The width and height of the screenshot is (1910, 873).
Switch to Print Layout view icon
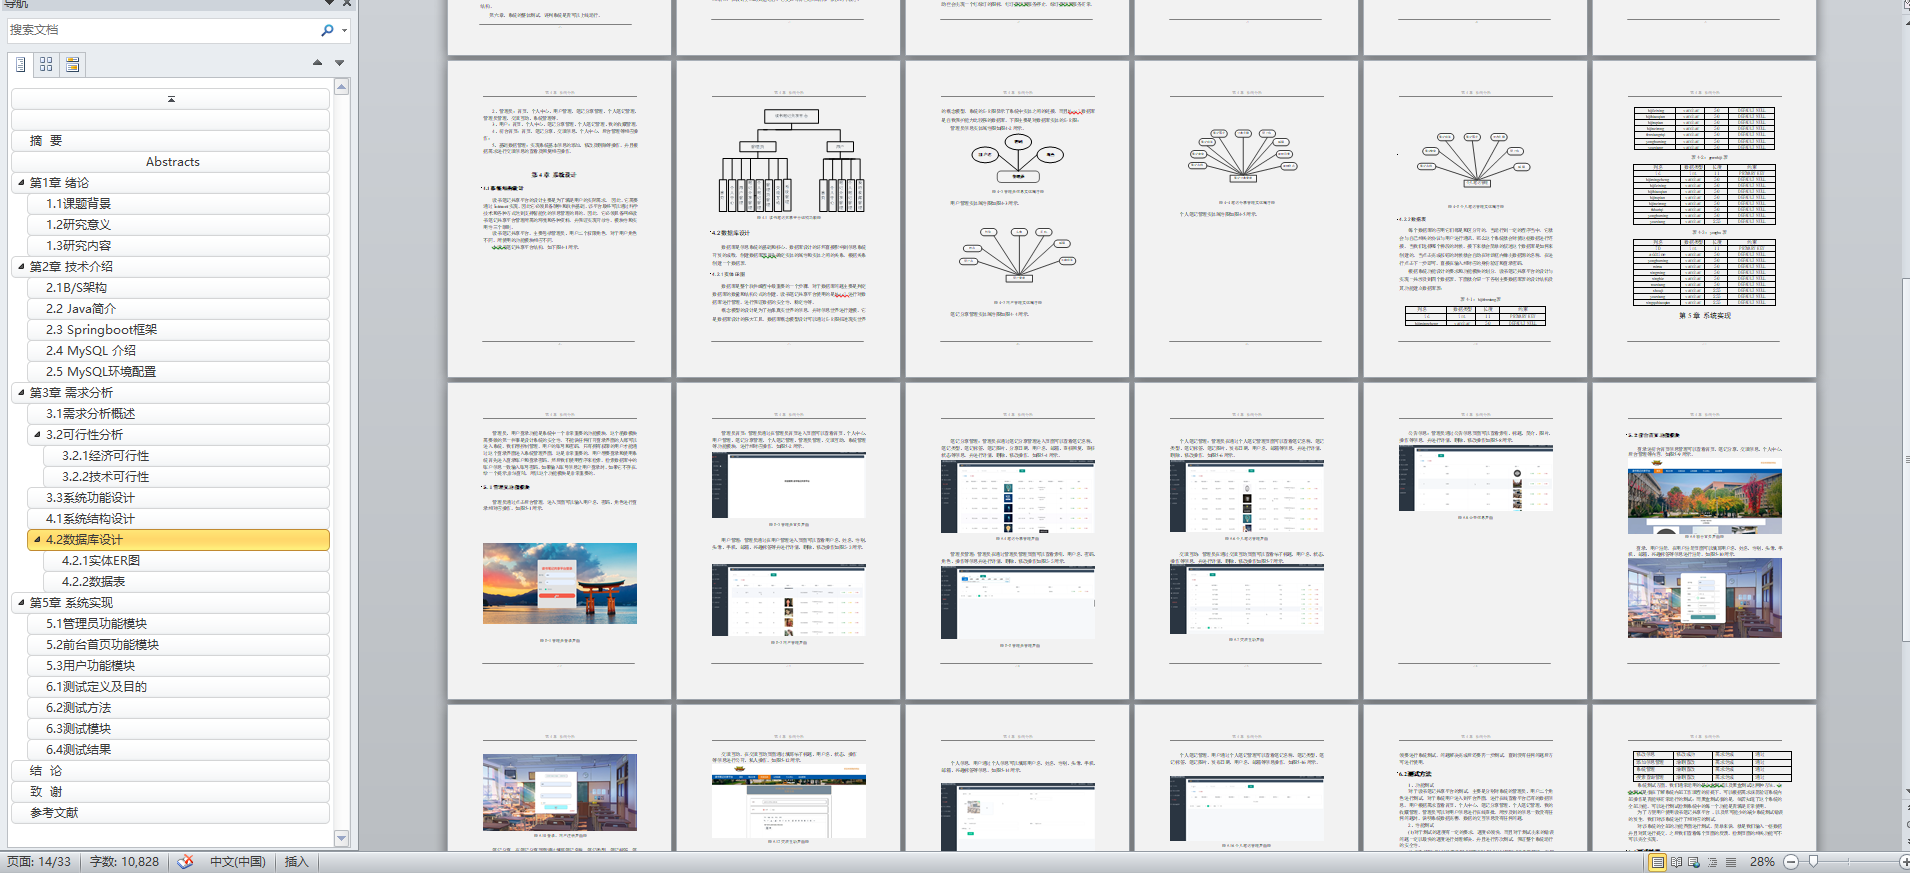click(x=1657, y=862)
